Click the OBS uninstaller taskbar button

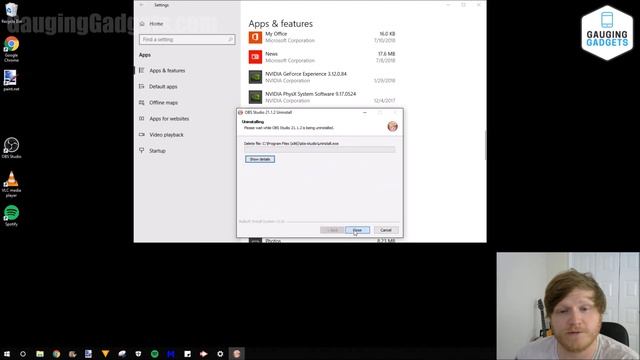tap(237, 354)
